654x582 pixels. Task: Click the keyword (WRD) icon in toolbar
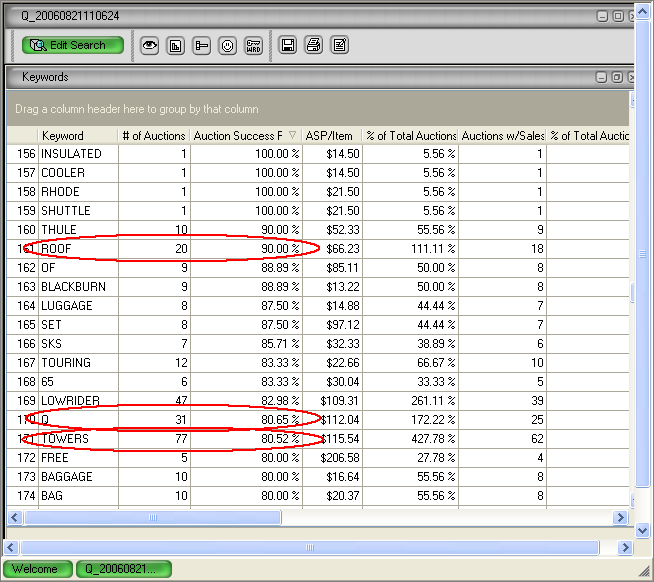tap(254, 45)
